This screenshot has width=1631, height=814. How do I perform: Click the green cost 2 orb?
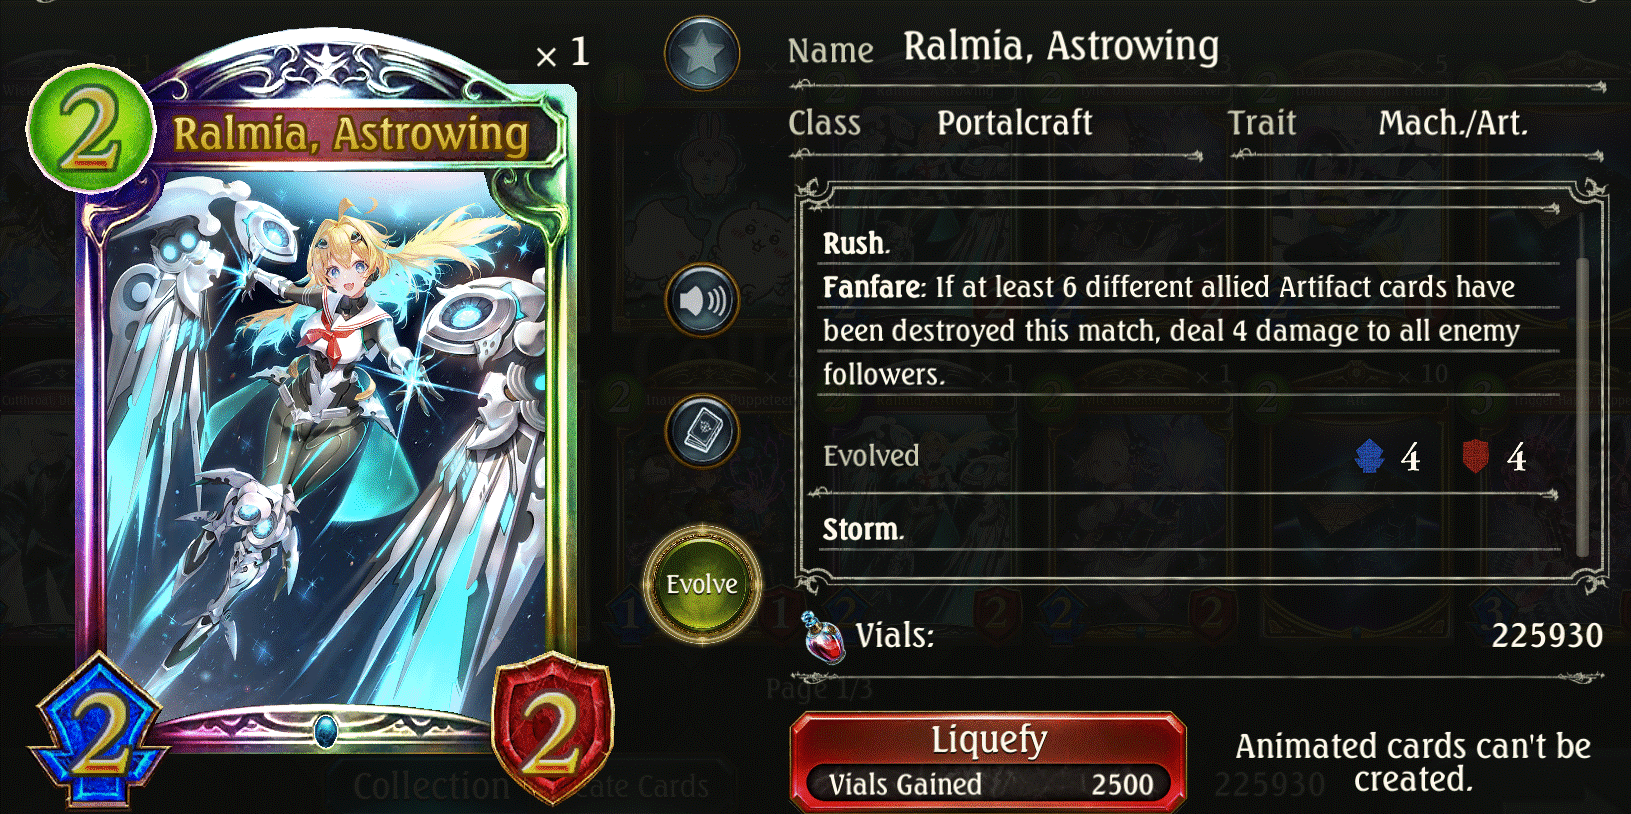pyautogui.click(x=90, y=128)
